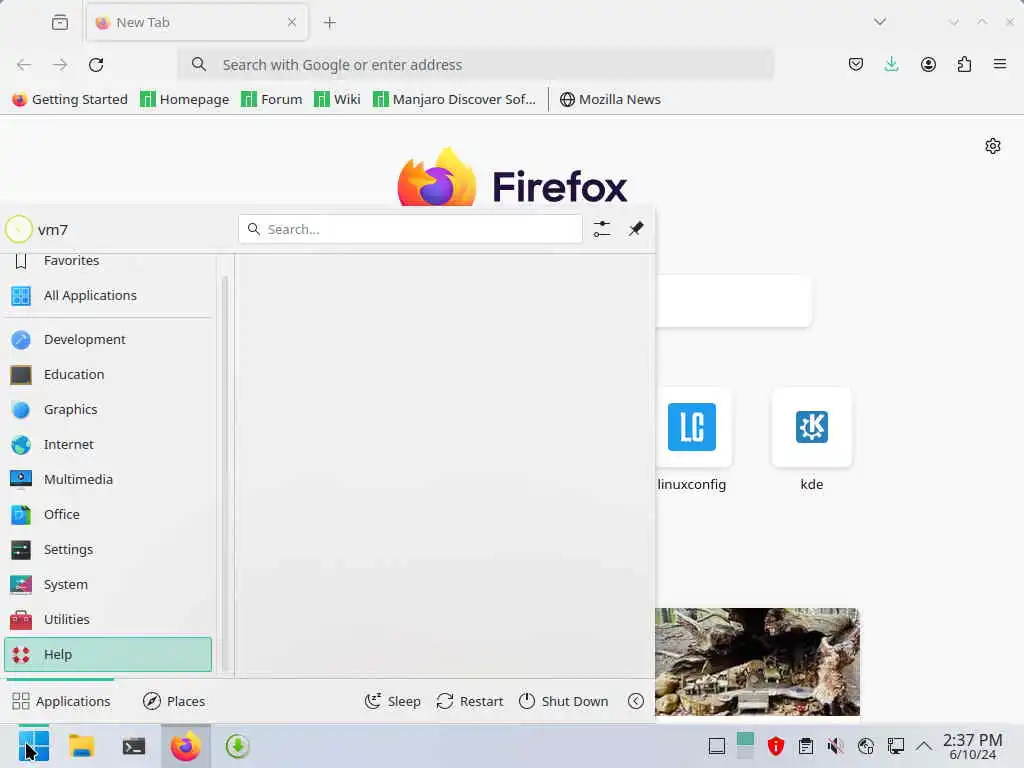This screenshot has width=1024, height=768.
Task: Open the Education category
Action: [x=108, y=375]
